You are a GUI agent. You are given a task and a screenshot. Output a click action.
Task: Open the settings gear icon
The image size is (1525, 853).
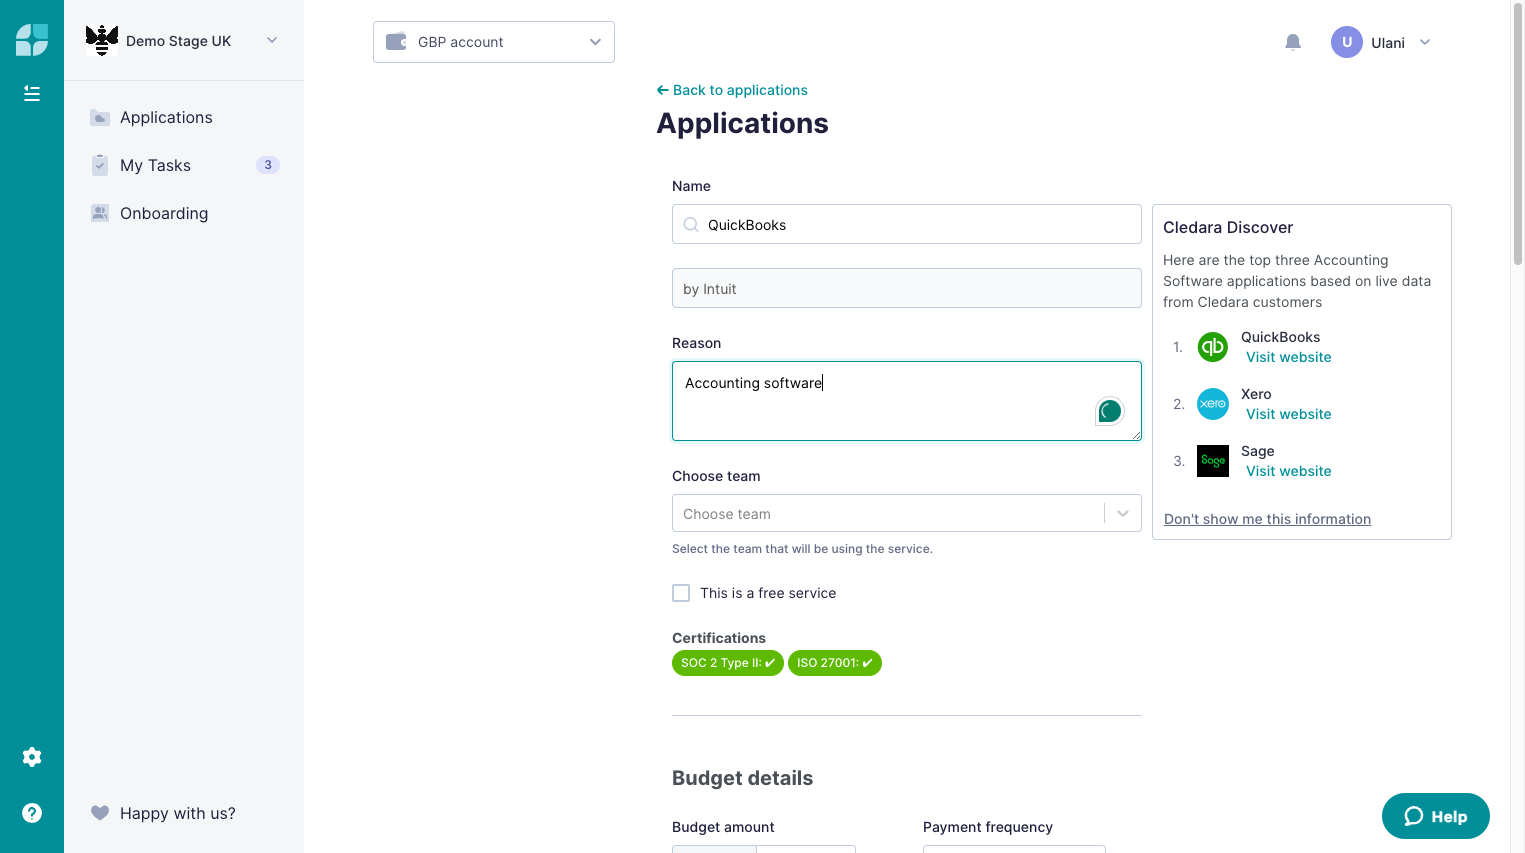tap(32, 757)
